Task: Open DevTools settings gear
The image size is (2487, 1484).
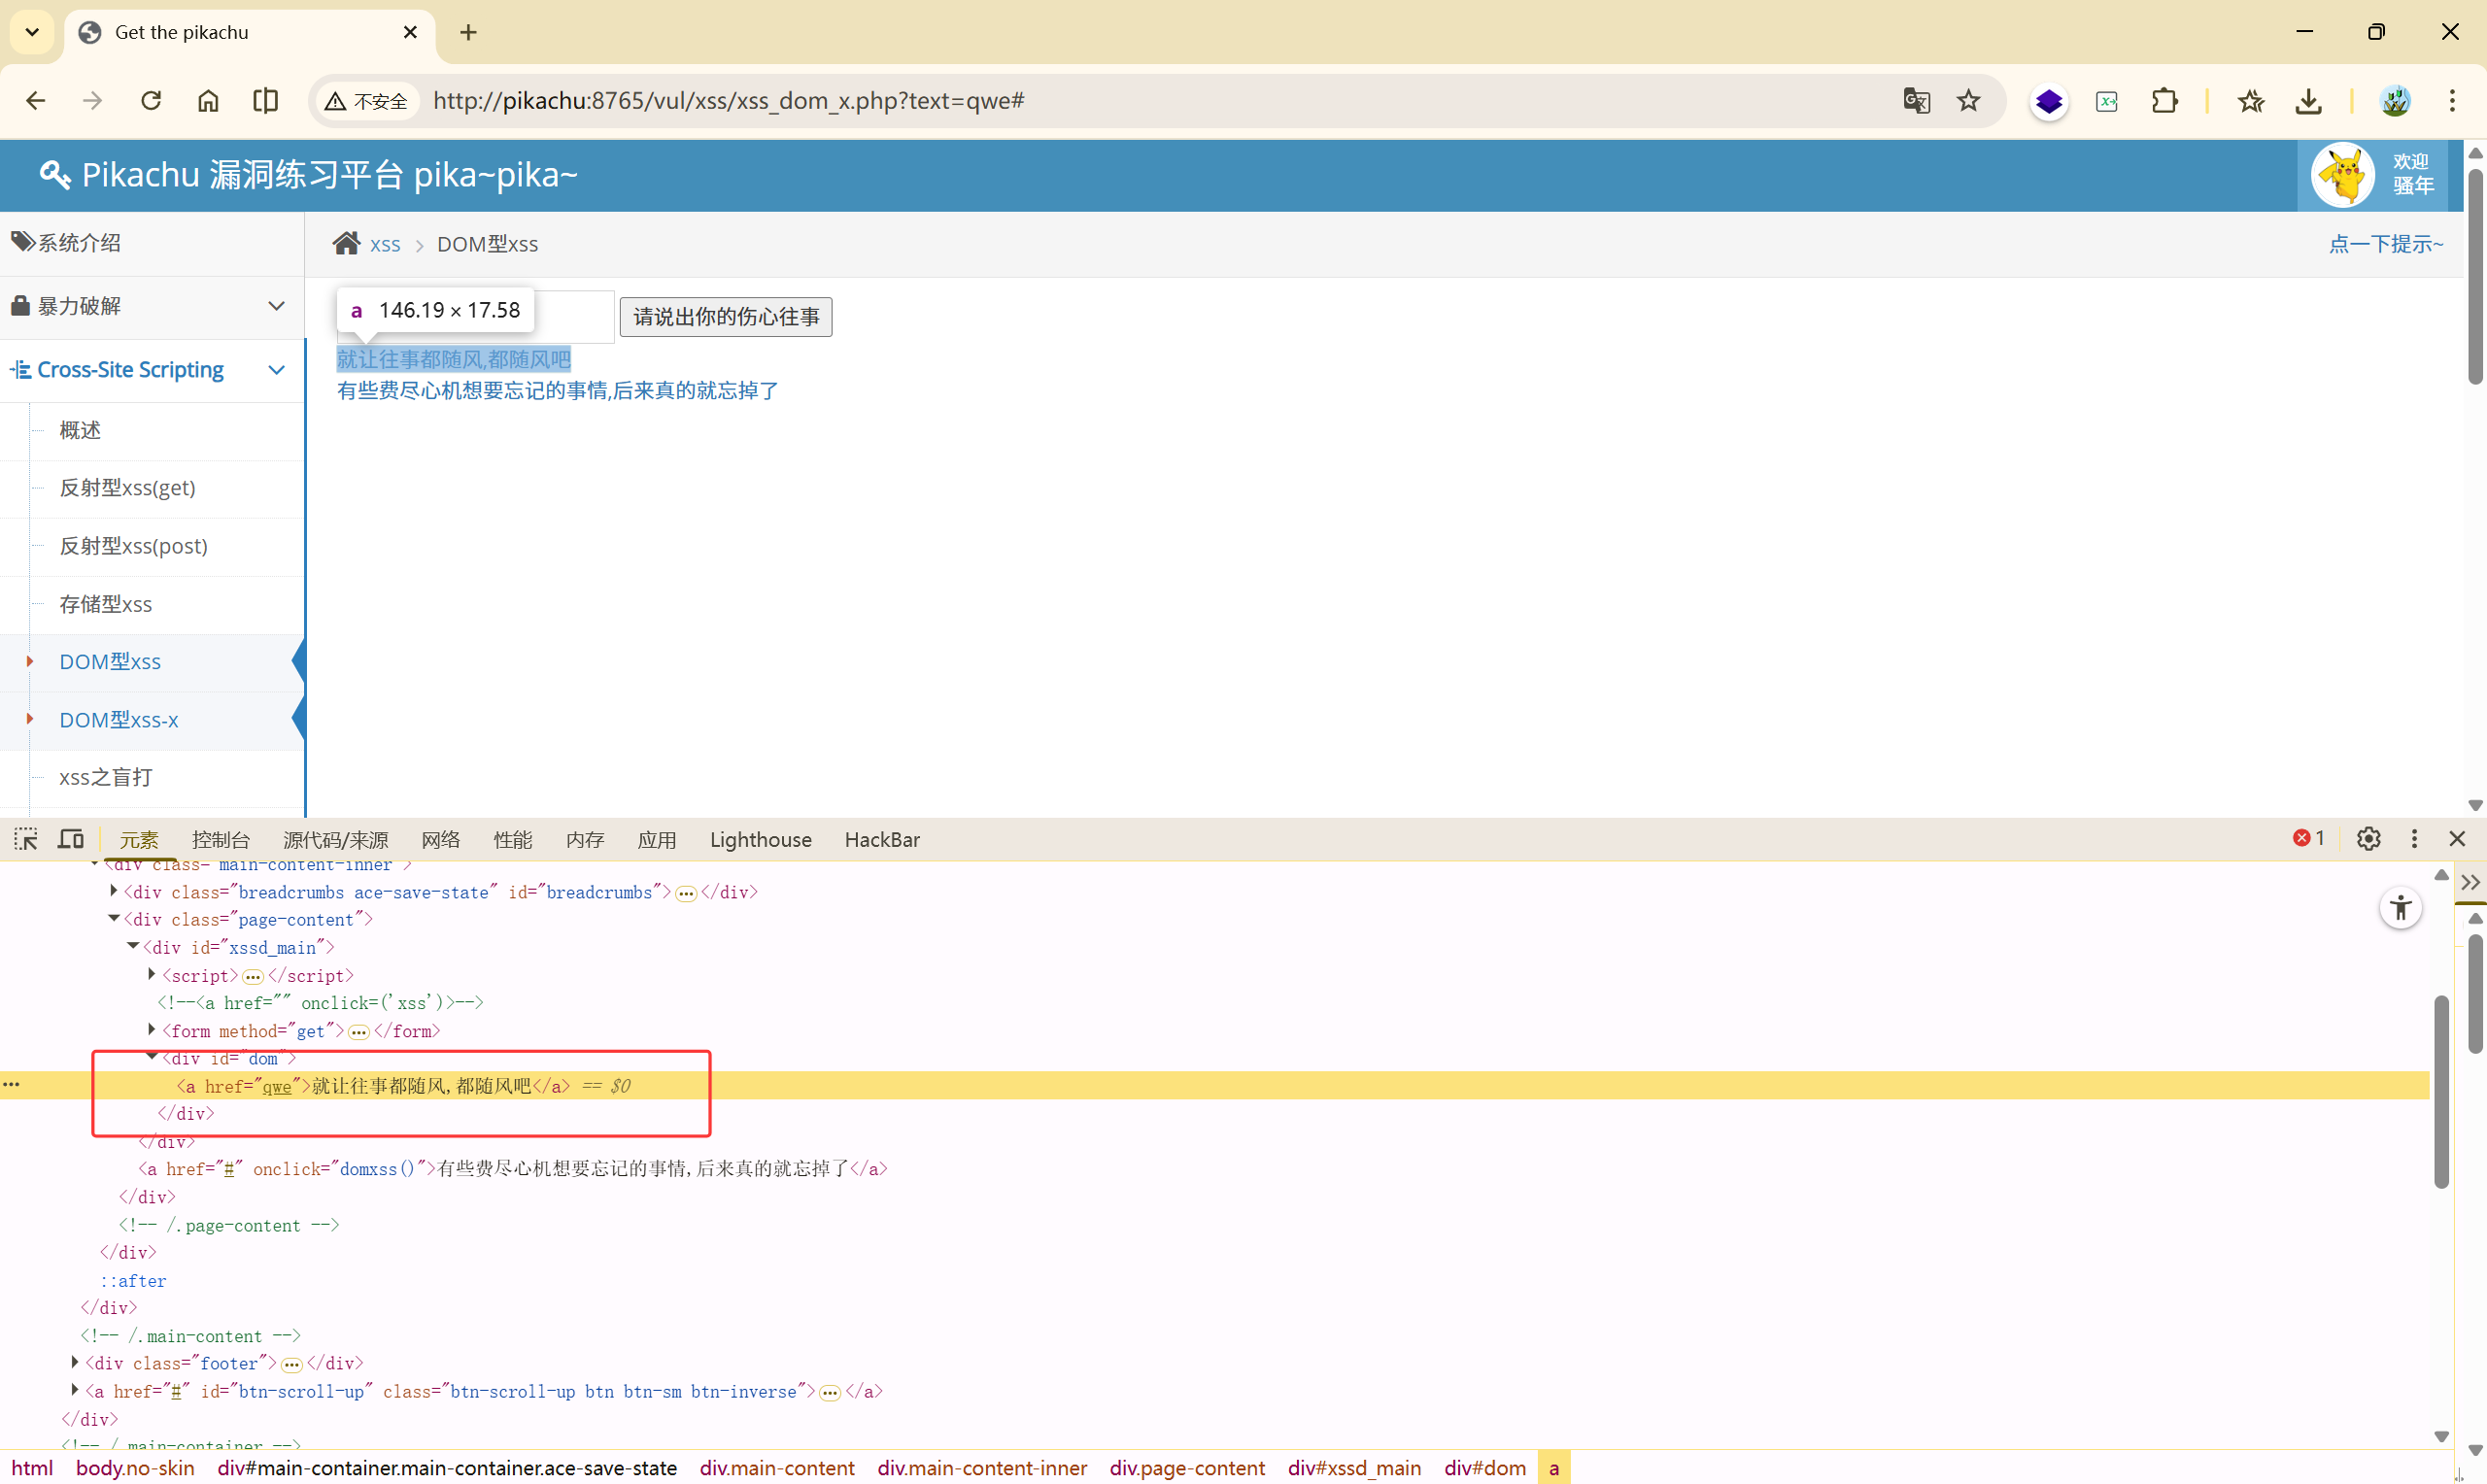Action: pos(2368,839)
